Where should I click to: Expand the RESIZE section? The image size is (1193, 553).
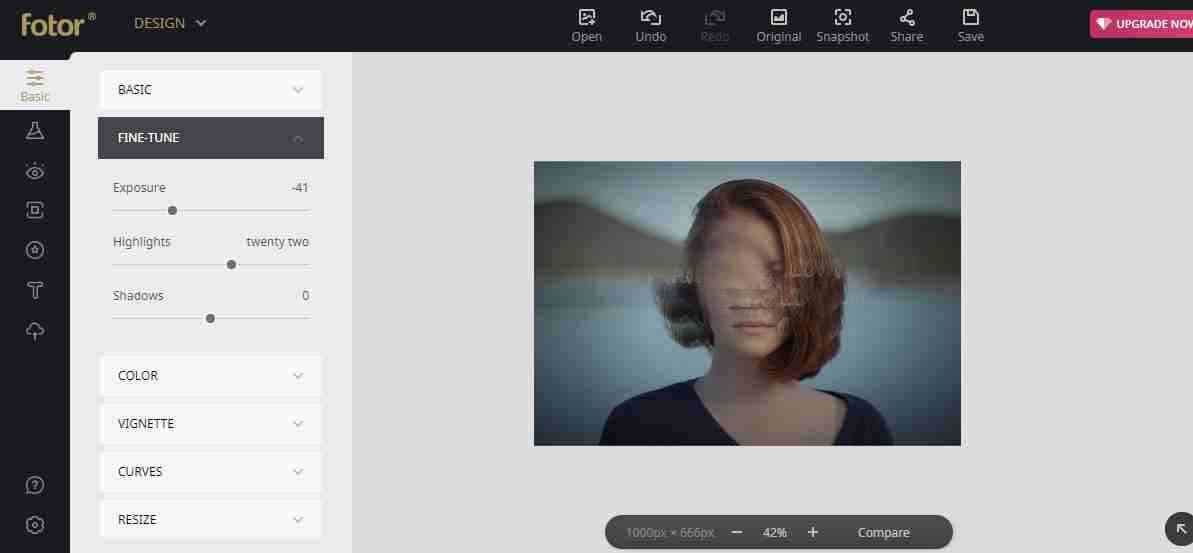[211, 520]
